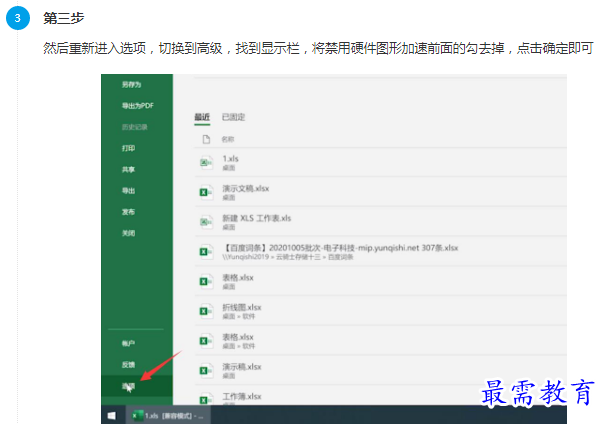Open the 导出 page
Image resolution: width=603 pixels, height=424 pixels.
point(128,191)
